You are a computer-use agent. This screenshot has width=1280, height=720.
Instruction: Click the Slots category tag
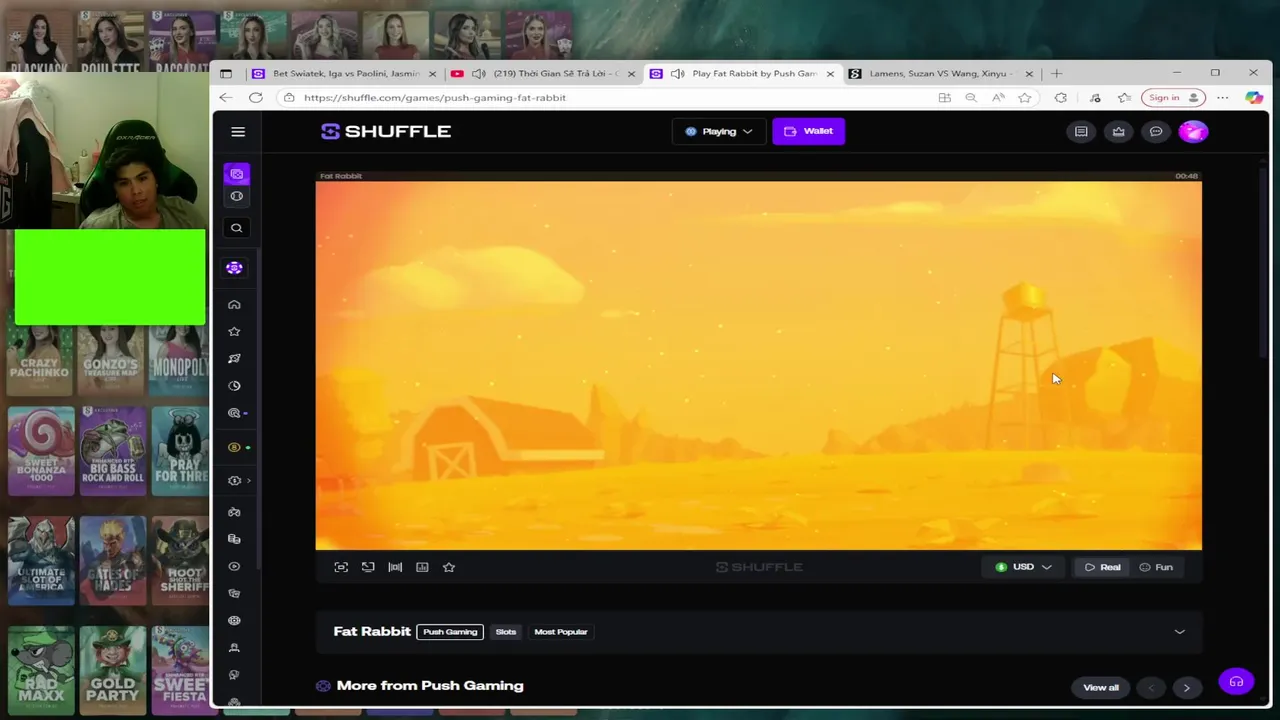506,632
